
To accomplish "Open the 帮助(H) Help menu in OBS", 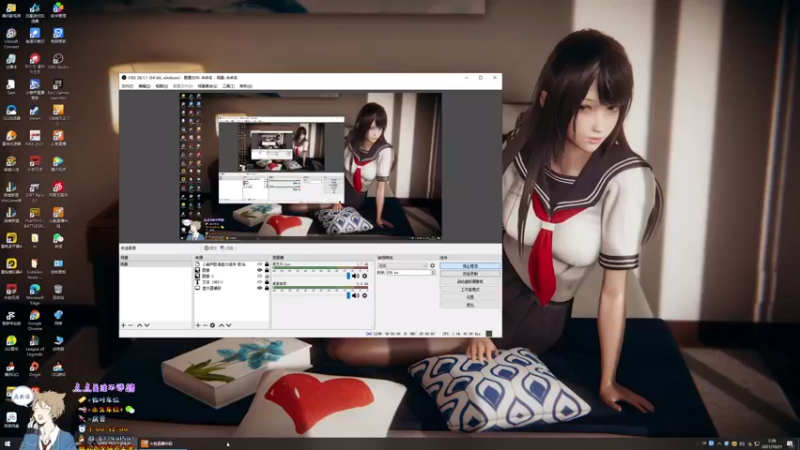I will (x=246, y=86).
